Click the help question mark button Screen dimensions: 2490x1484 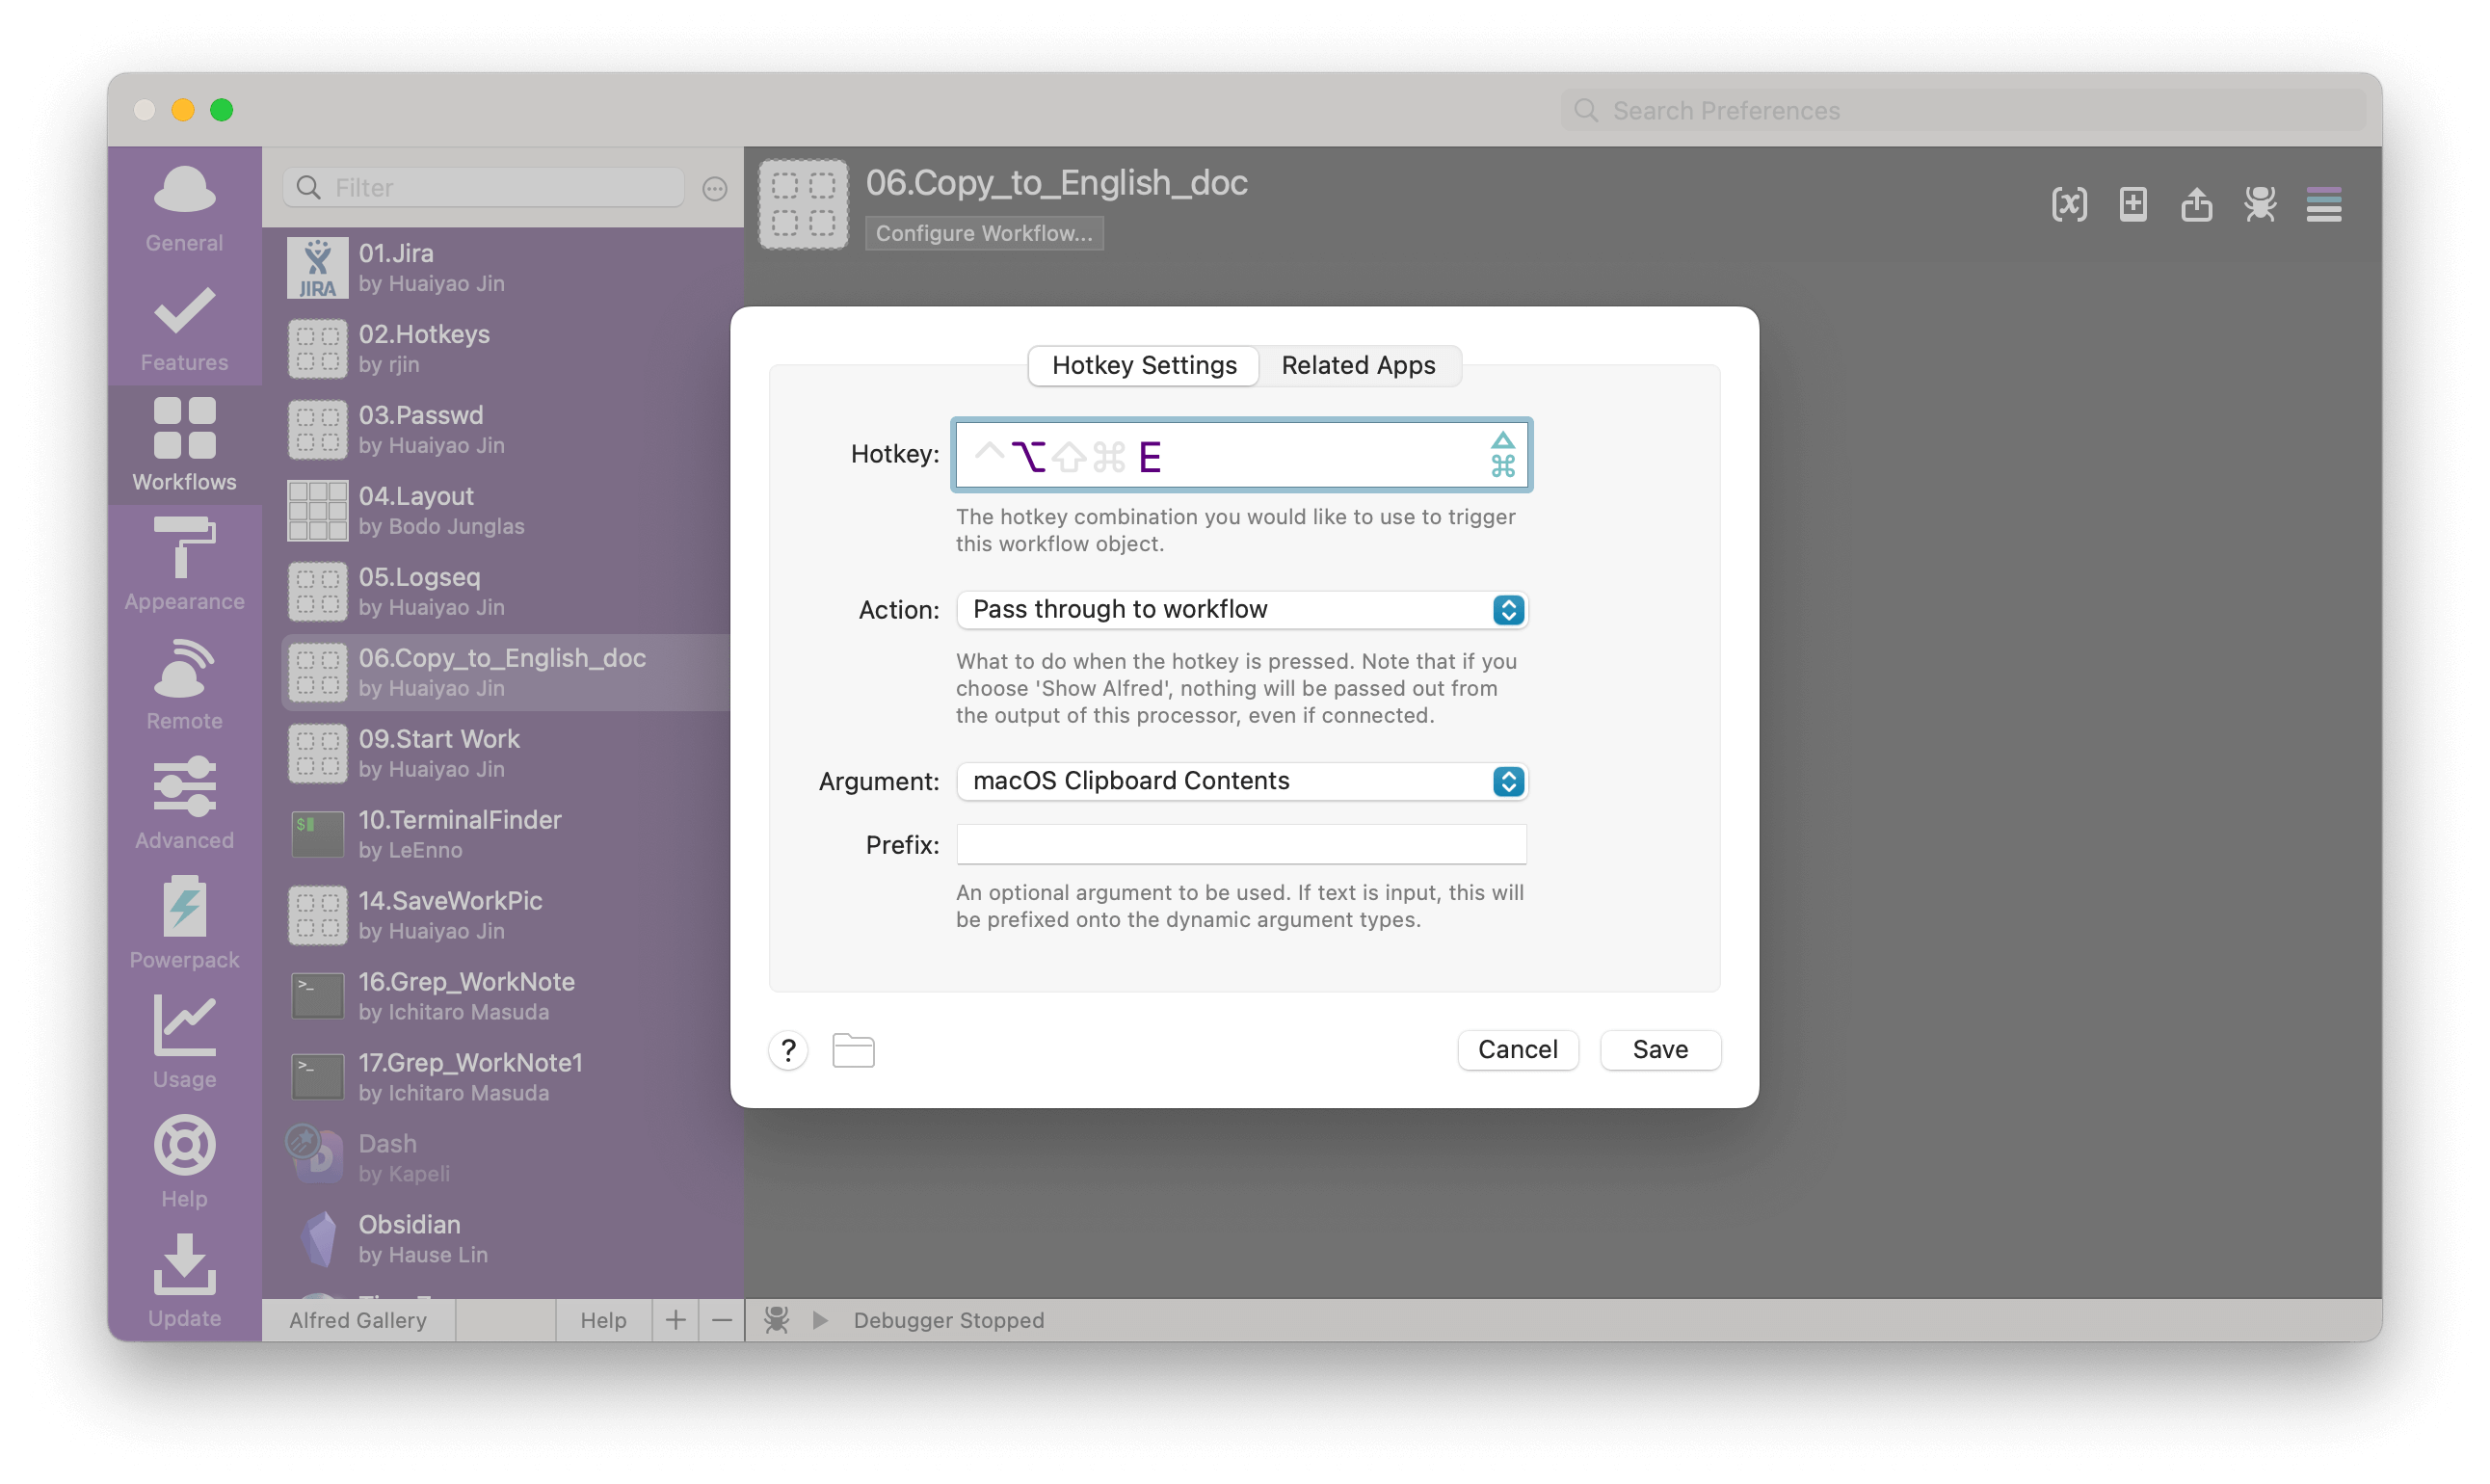(788, 1050)
